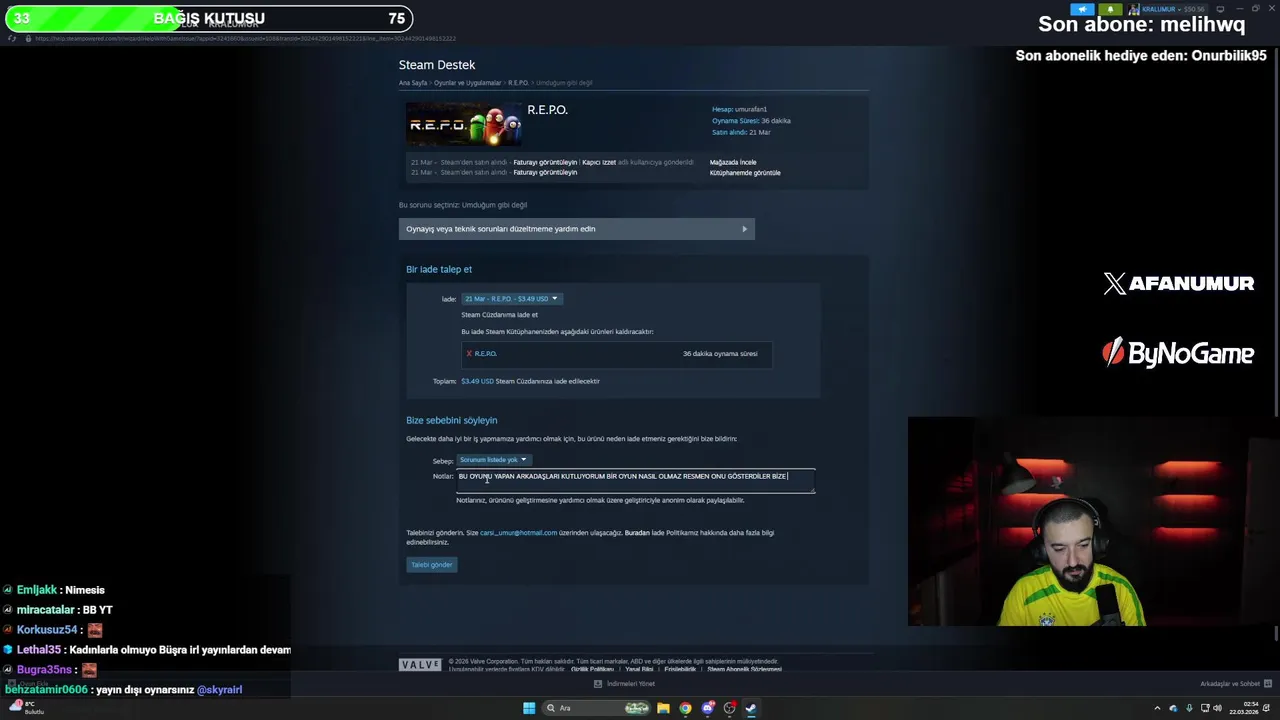
Task: Open Google Chrome from the taskbar
Action: 685,708
